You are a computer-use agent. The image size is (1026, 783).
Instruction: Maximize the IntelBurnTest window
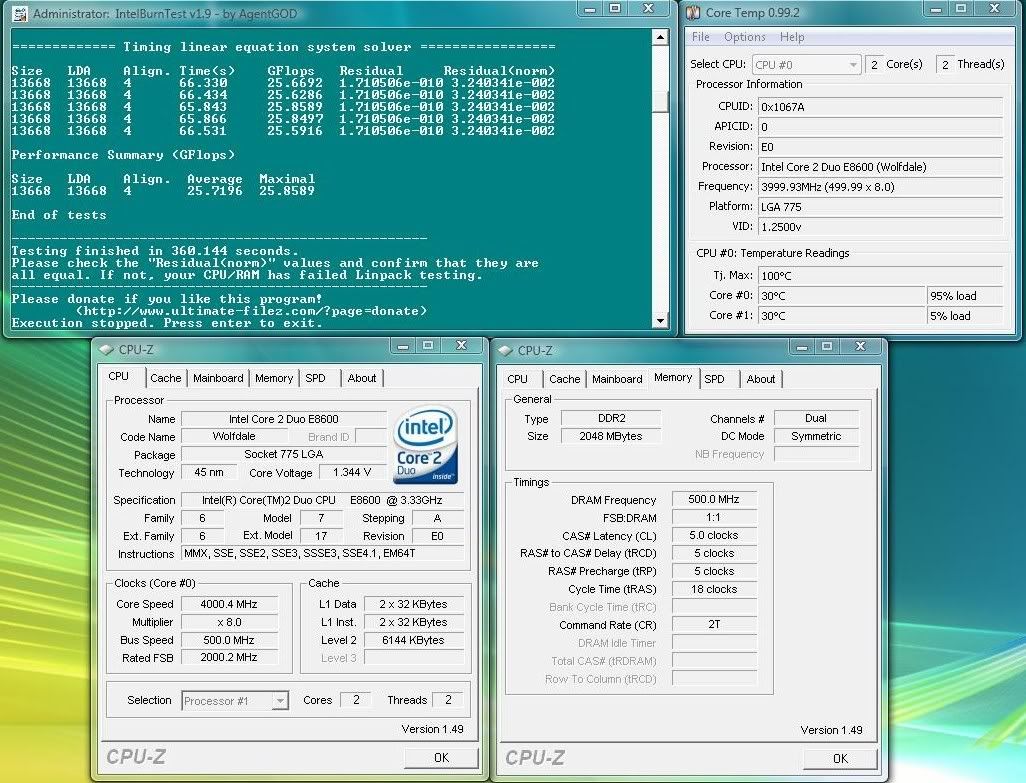615,9
